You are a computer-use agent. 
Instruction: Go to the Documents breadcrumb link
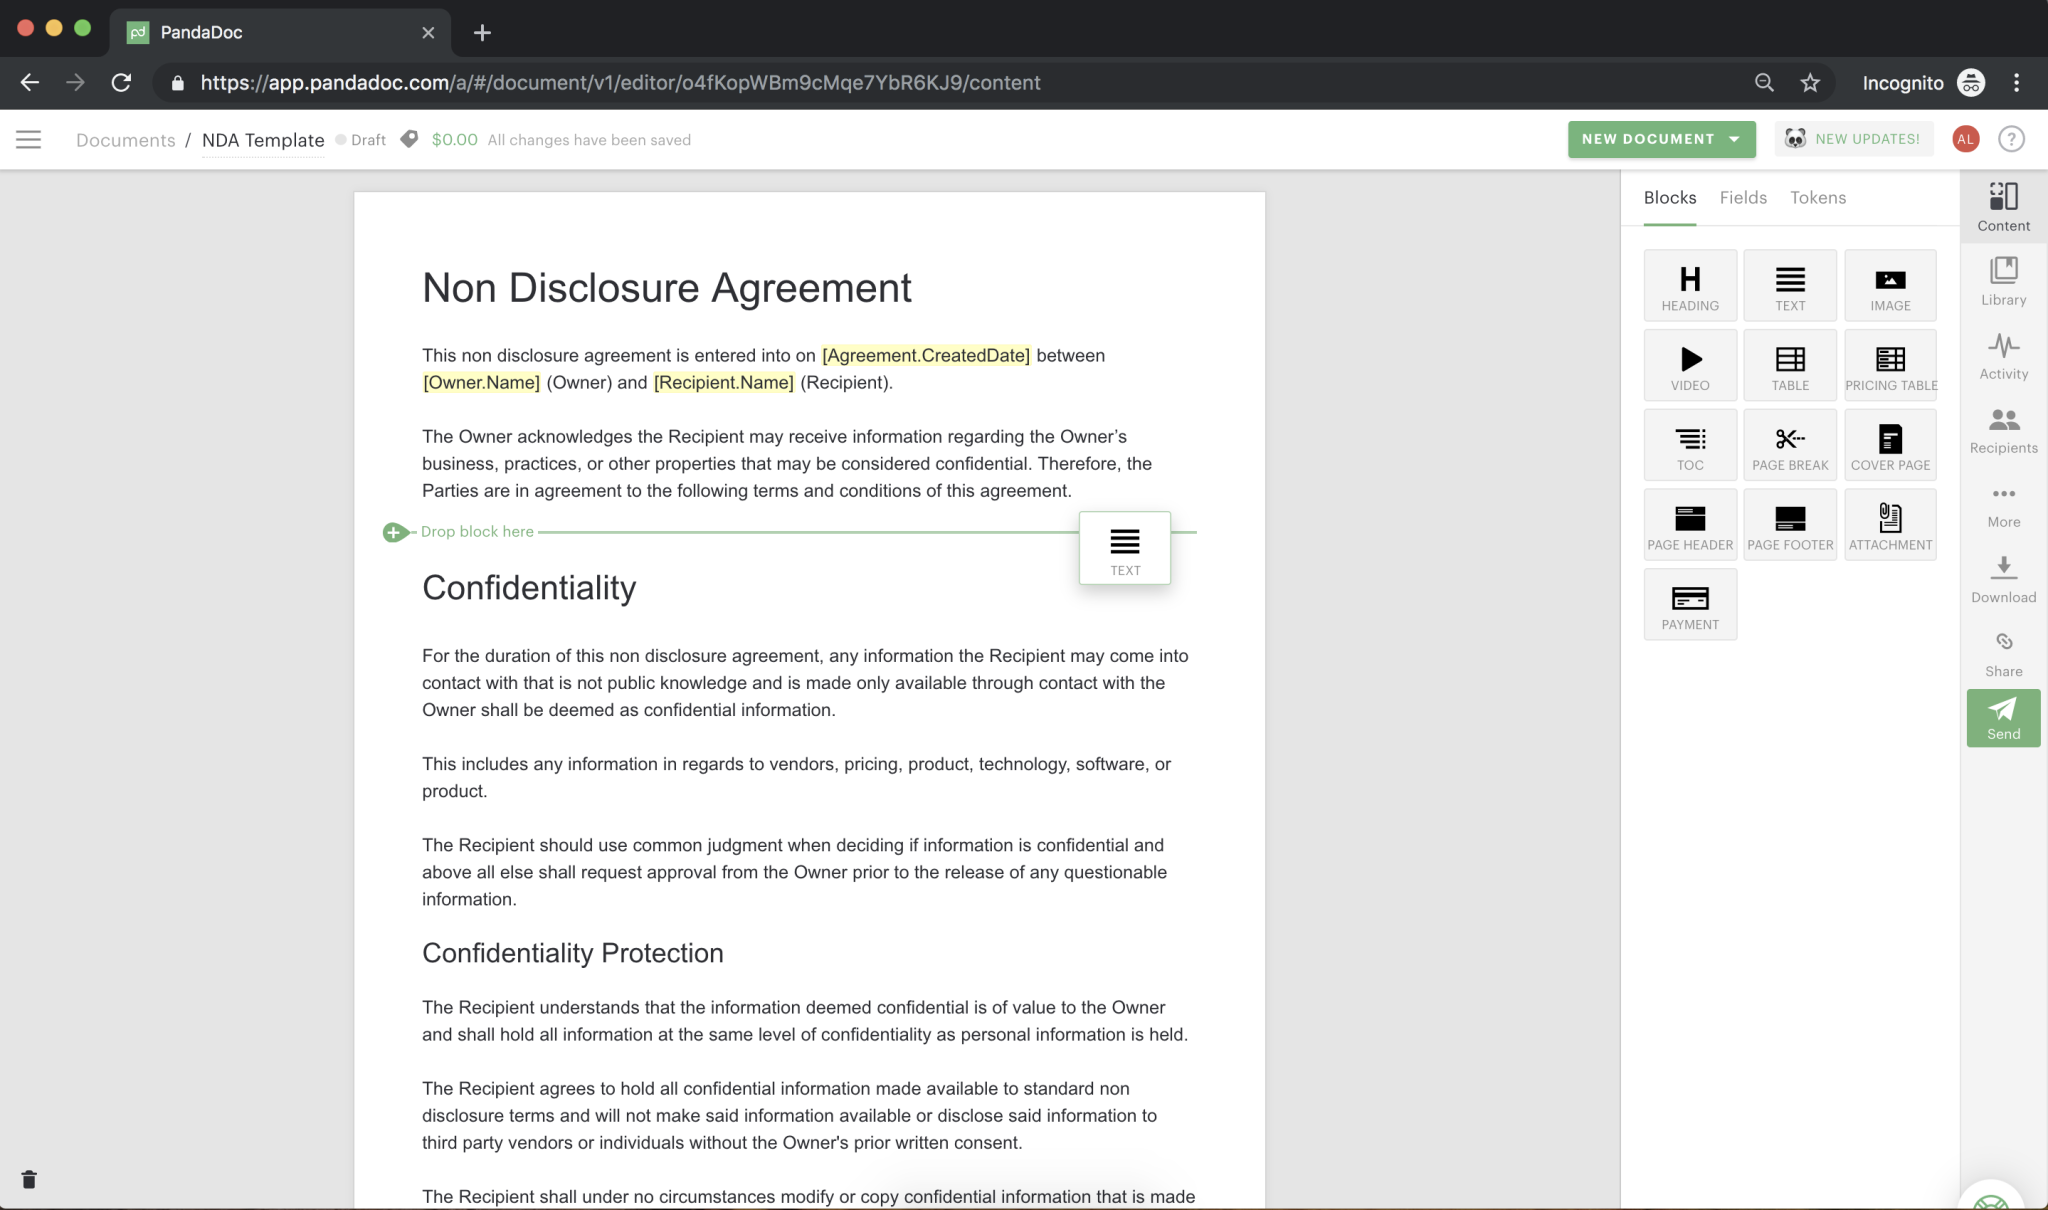125,140
